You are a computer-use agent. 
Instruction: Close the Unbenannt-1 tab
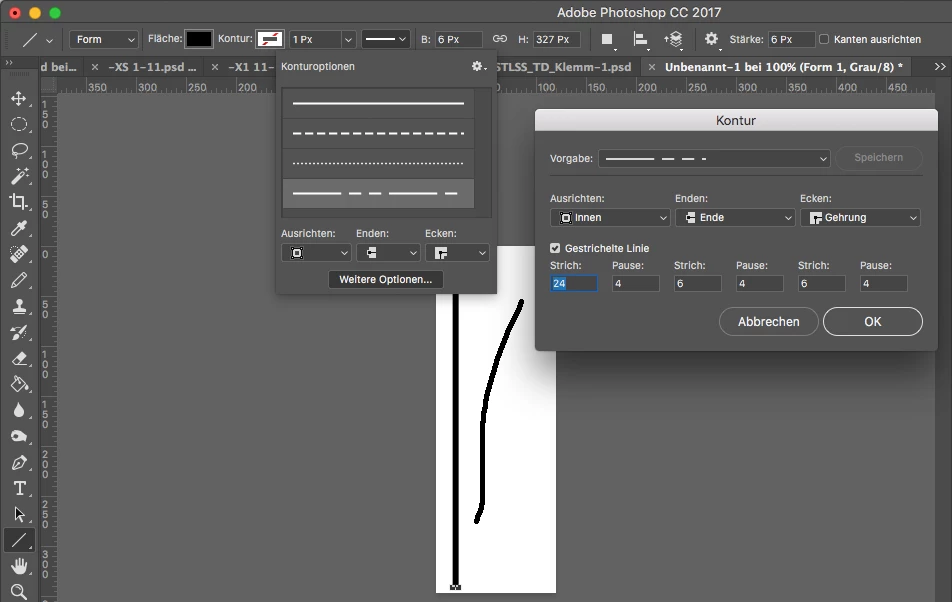coord(651,67)
